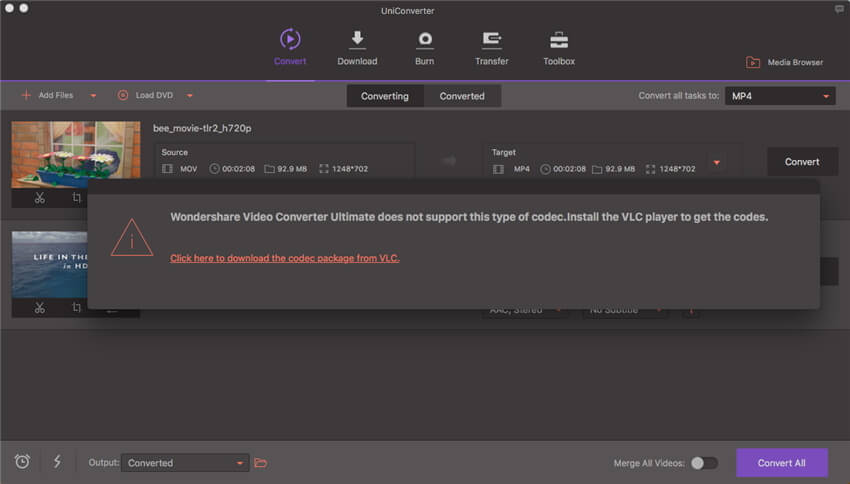
Task: Switch to the Converted tab
Action: point(462,96)
